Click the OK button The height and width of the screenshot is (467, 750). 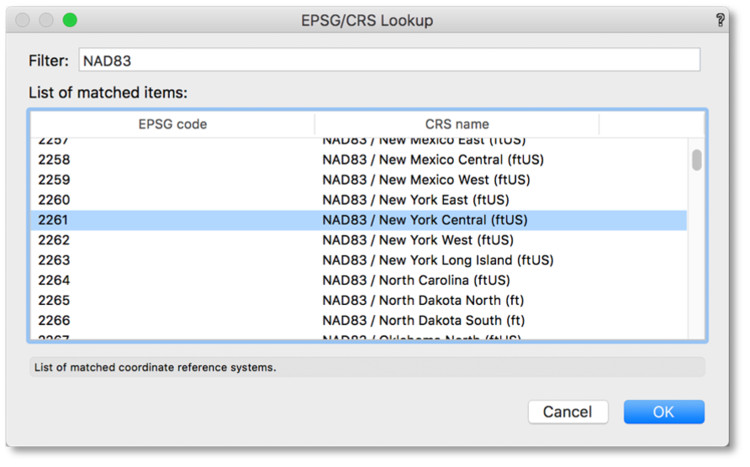[x=663, y=412]
